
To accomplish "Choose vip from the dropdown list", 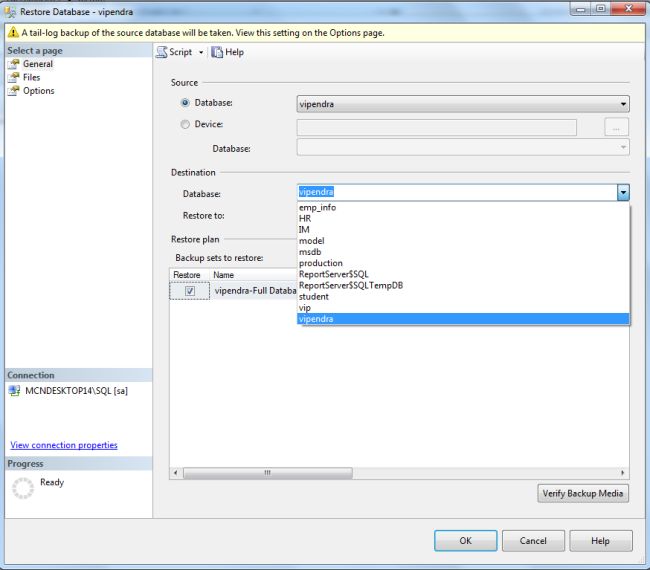I will 463,308.
